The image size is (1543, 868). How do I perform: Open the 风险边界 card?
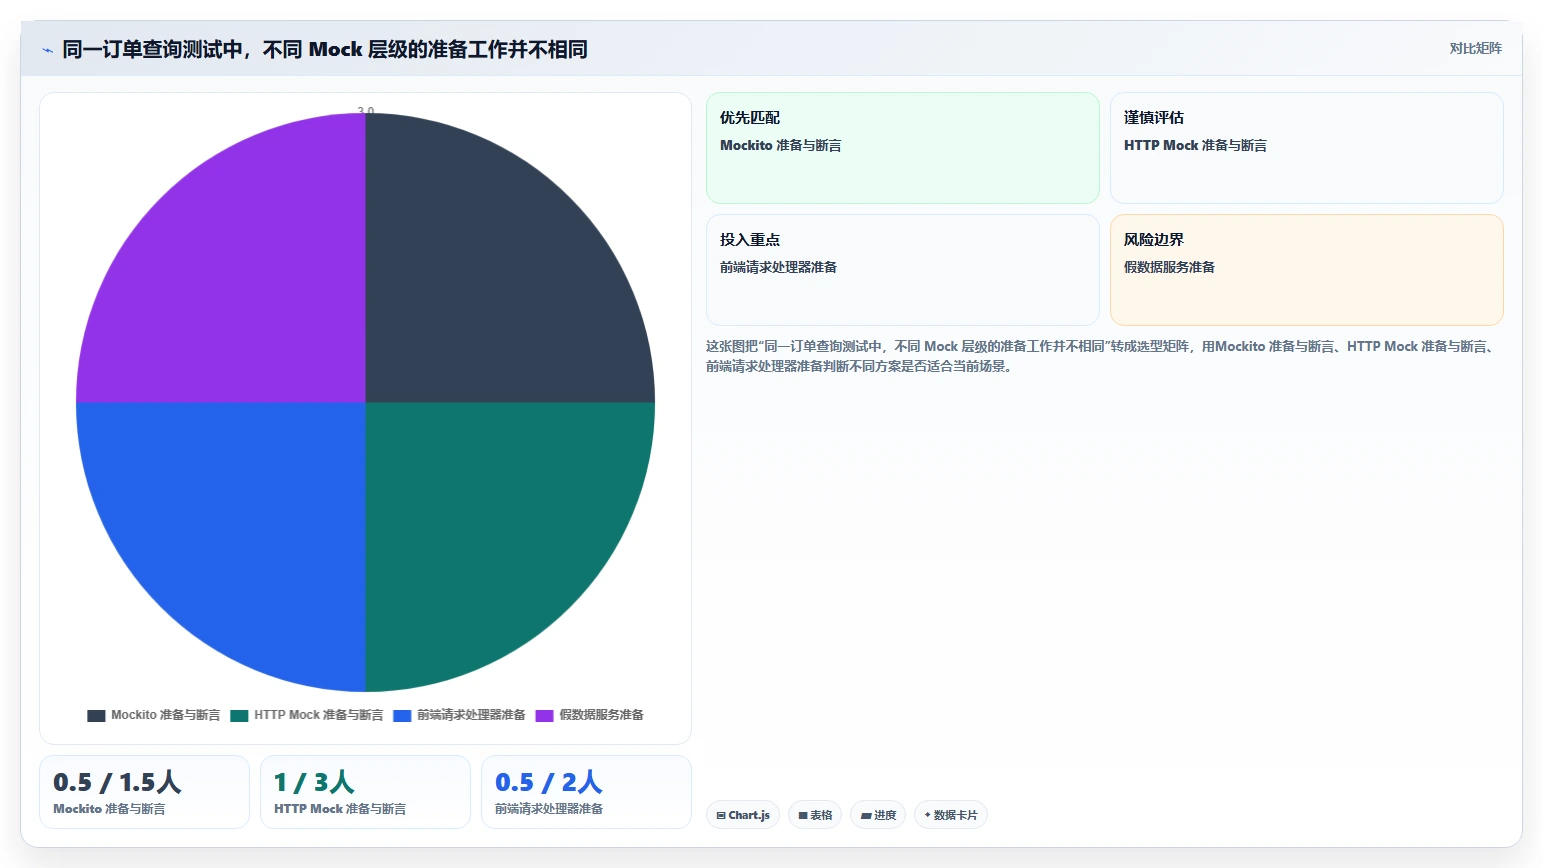(x=1307, y=270)
